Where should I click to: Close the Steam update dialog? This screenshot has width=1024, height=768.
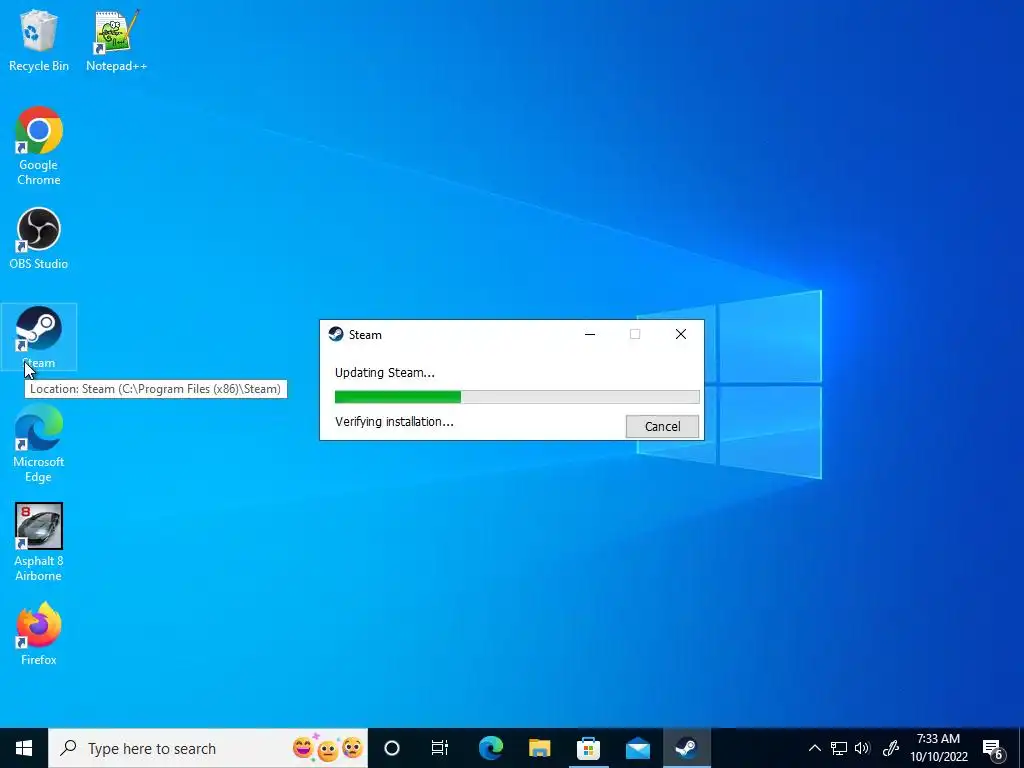click(680, 334)
